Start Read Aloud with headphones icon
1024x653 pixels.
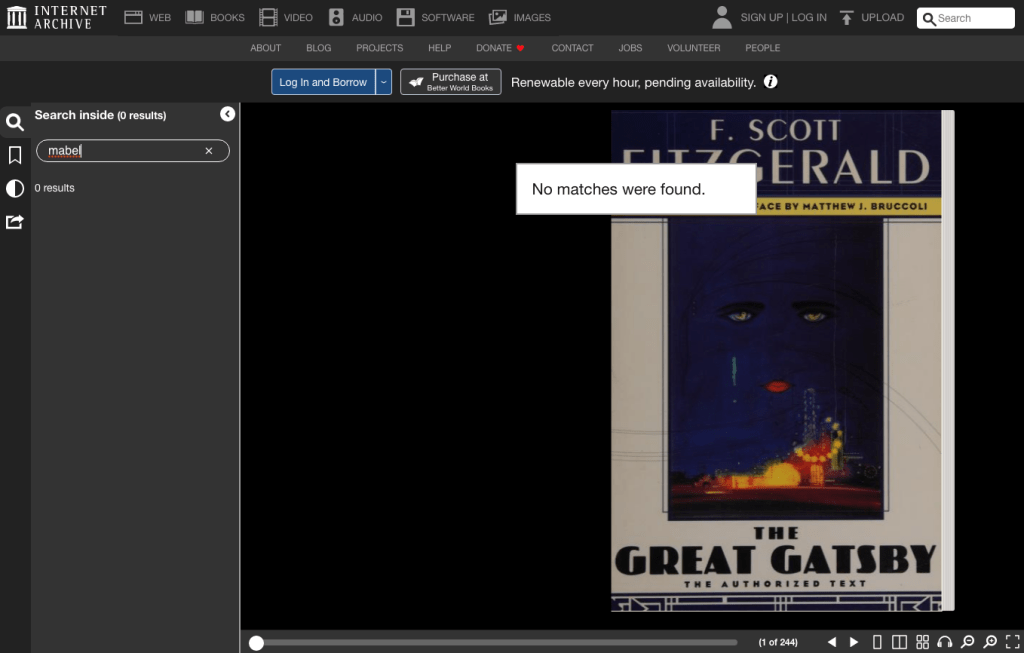944,641
